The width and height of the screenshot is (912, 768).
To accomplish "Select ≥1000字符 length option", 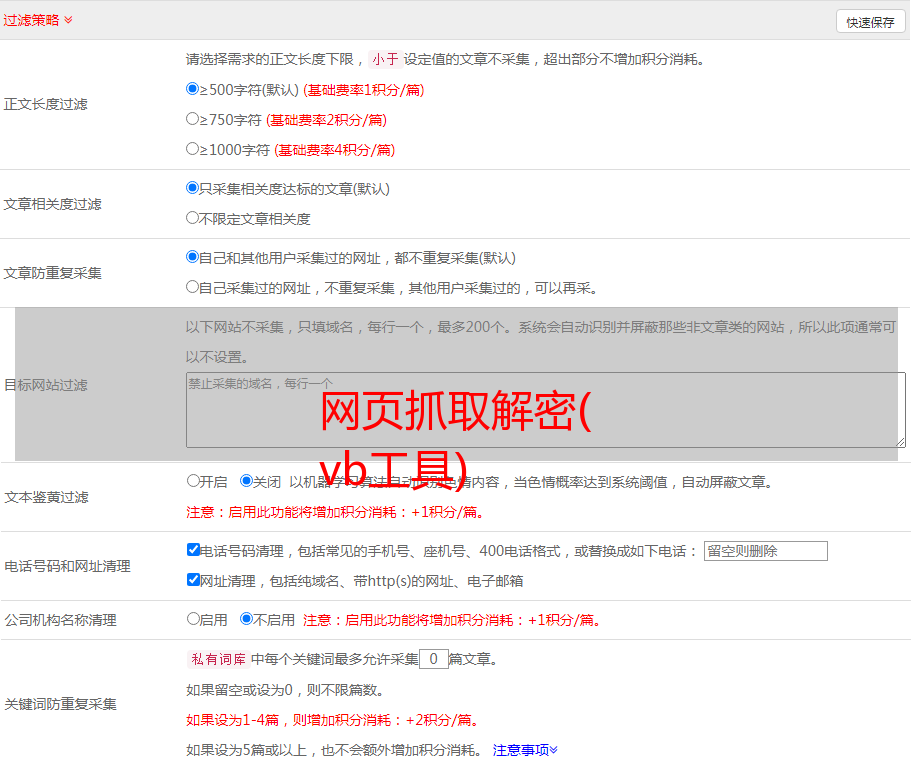I will click(x=193, y=149).
